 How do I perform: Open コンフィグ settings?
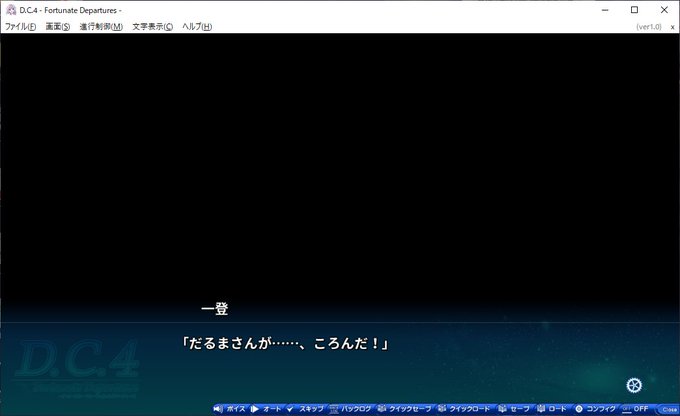[595, 409]
